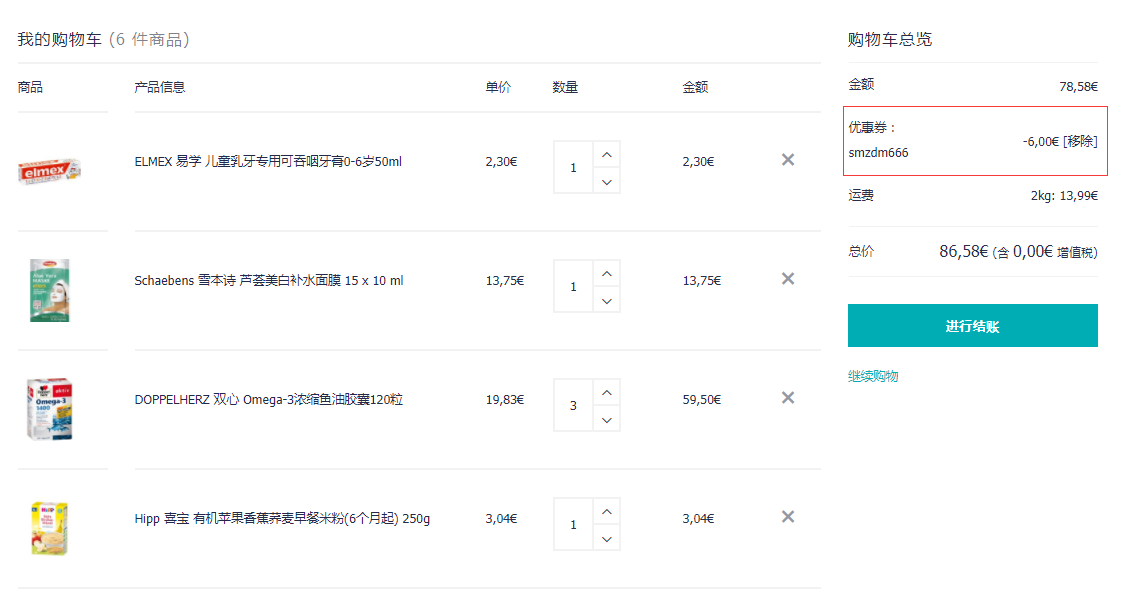This screenshot has height=592, width=1142.
Task: Click subtotal amount 78,58€
Action: pos(1078,87)
